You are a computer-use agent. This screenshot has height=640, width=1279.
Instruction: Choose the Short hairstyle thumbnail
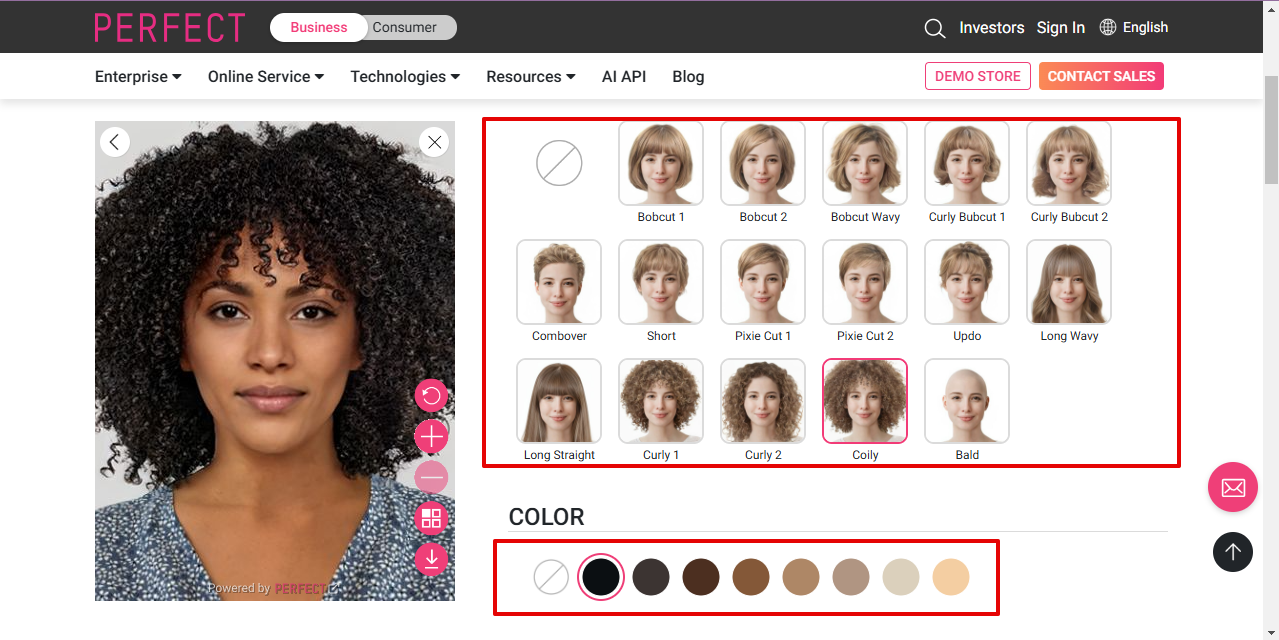click(x=661, y=282)
